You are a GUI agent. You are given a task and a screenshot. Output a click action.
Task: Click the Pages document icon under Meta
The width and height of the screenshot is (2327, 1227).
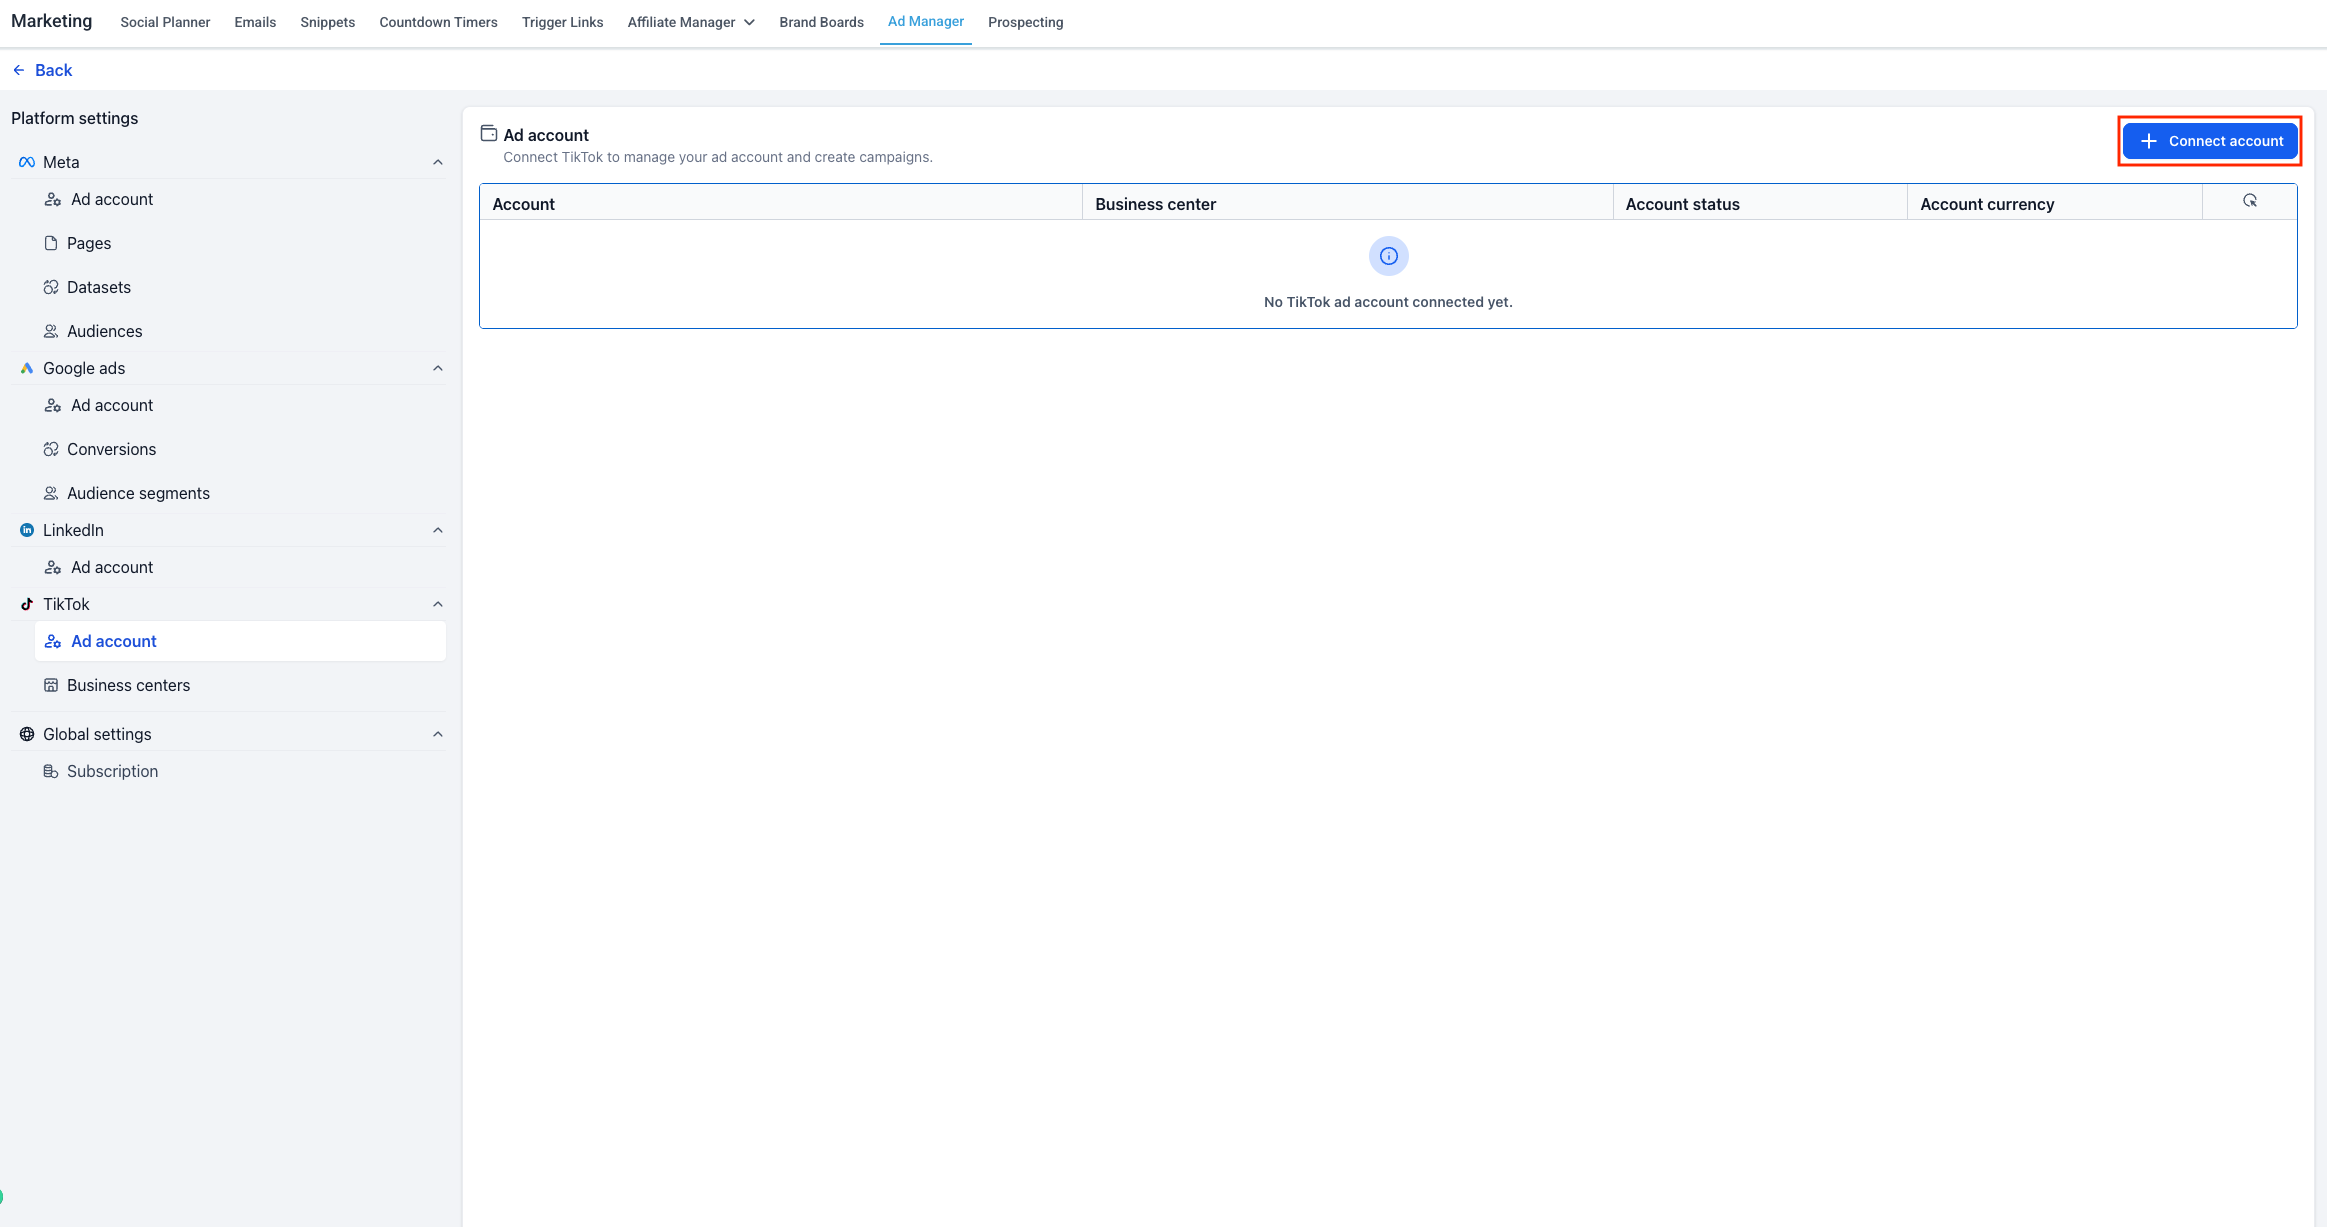click(x=51, y=243)
